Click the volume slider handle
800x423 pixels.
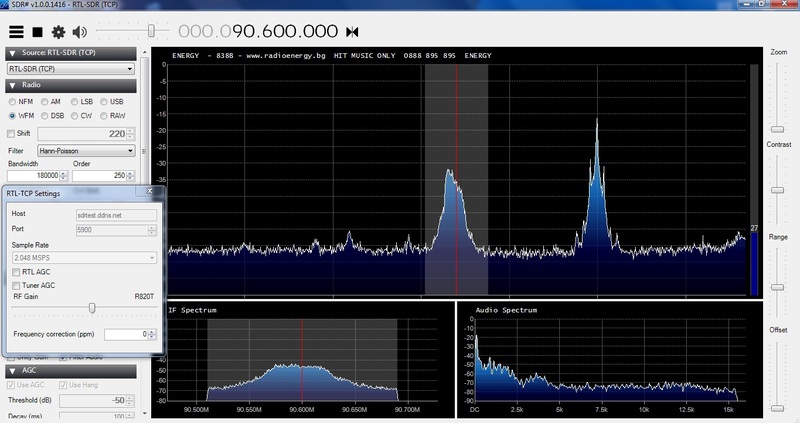point(151,31)
